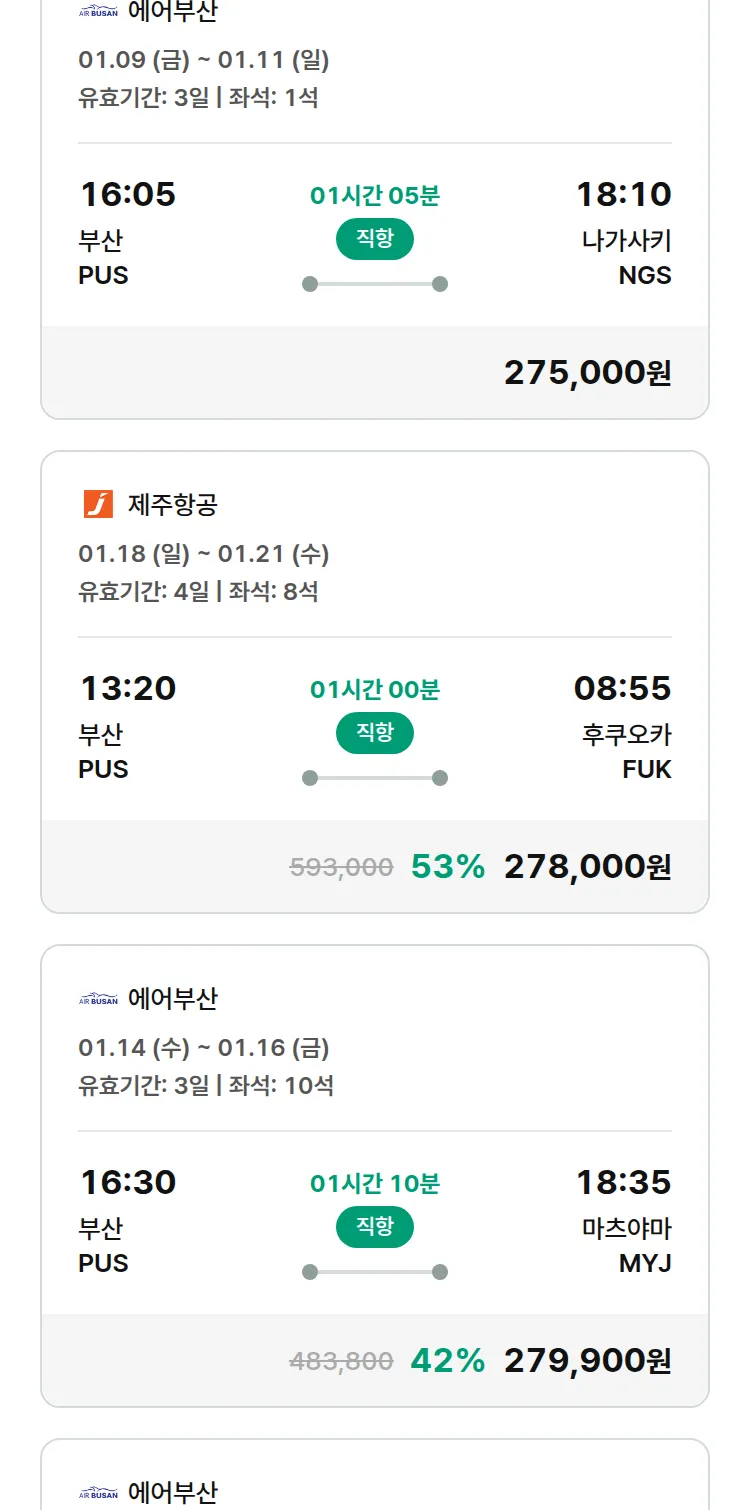Click the 01시간 10분 flight duration text
This screenshot has width=750, height=1510.
(375, 1184)
